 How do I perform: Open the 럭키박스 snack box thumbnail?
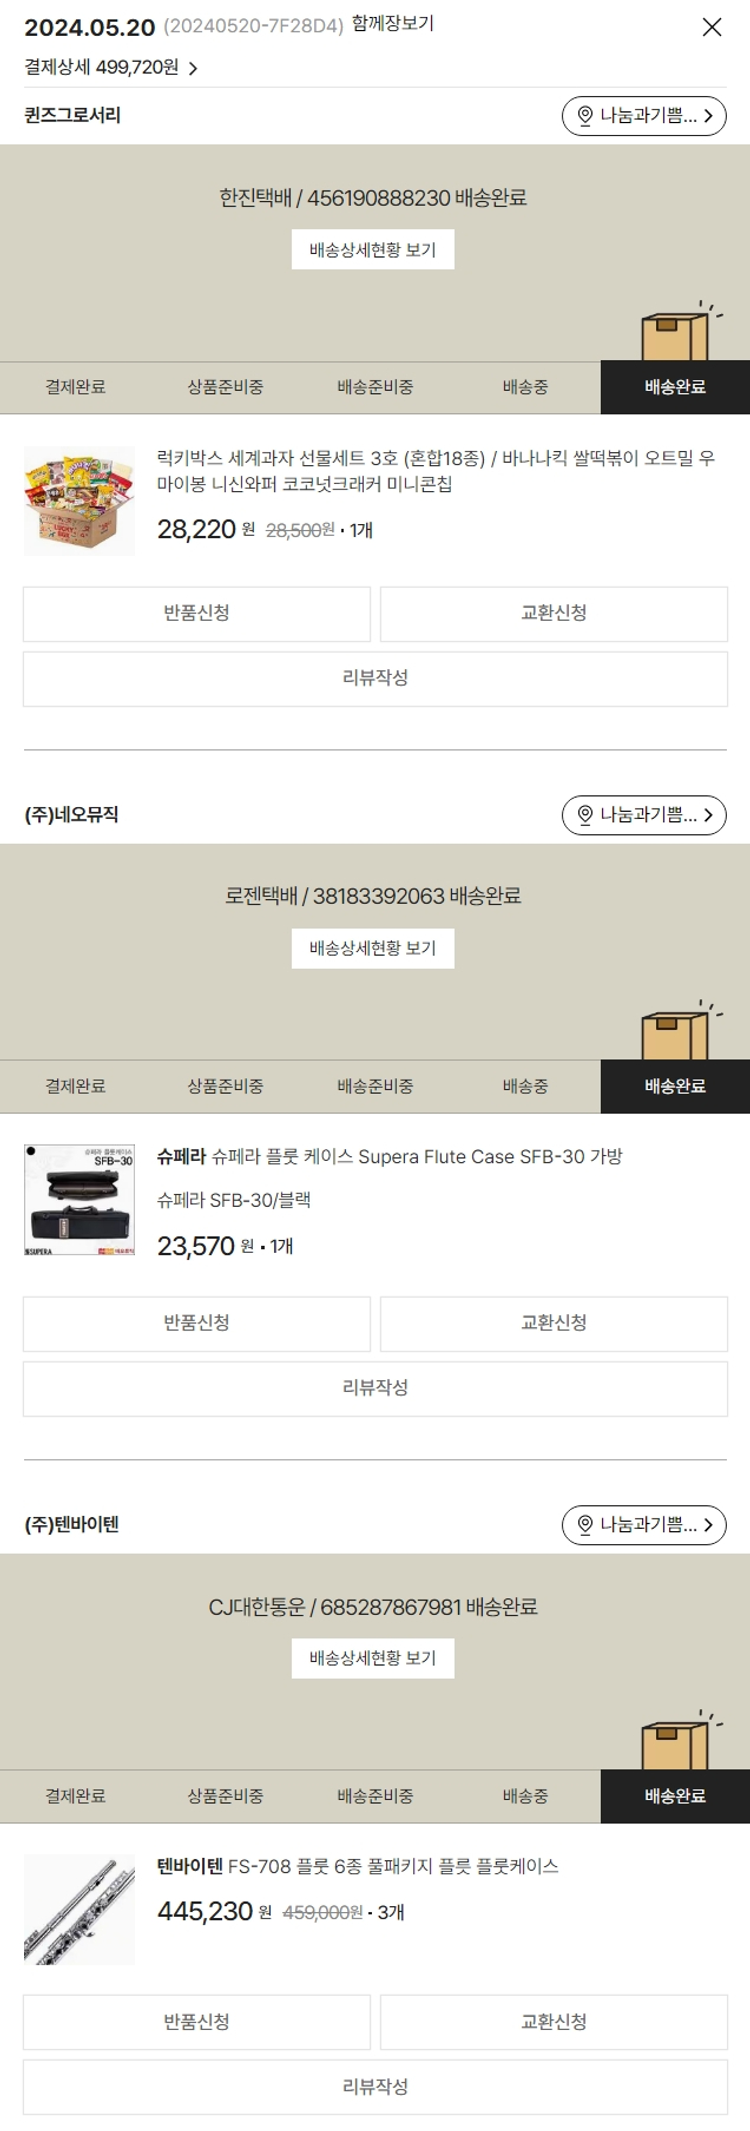pos(79,501)
